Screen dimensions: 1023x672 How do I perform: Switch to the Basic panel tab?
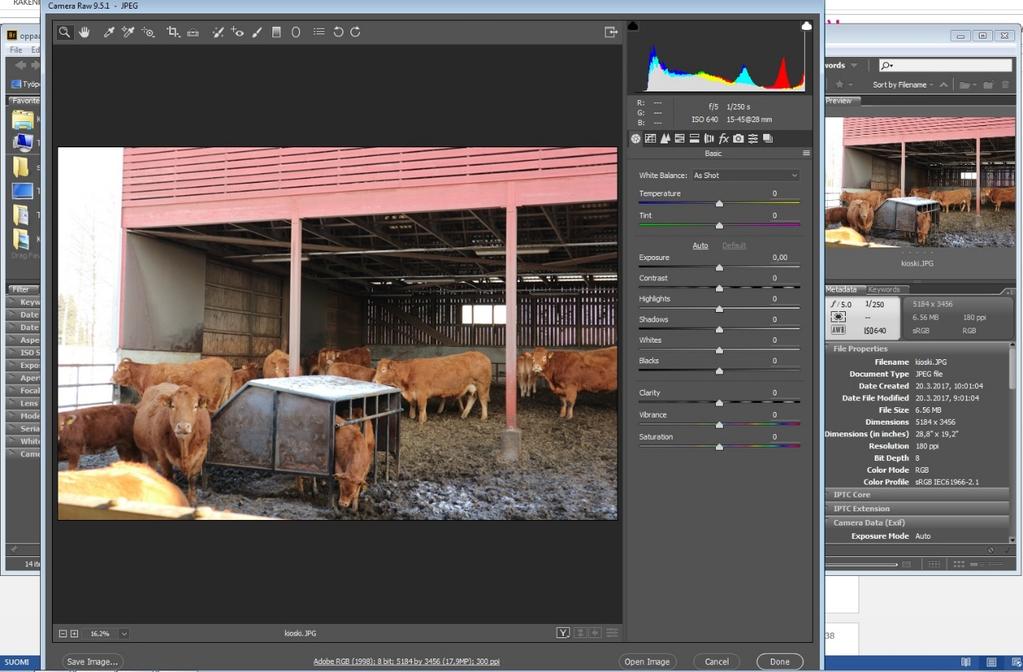tap(635, 138)
